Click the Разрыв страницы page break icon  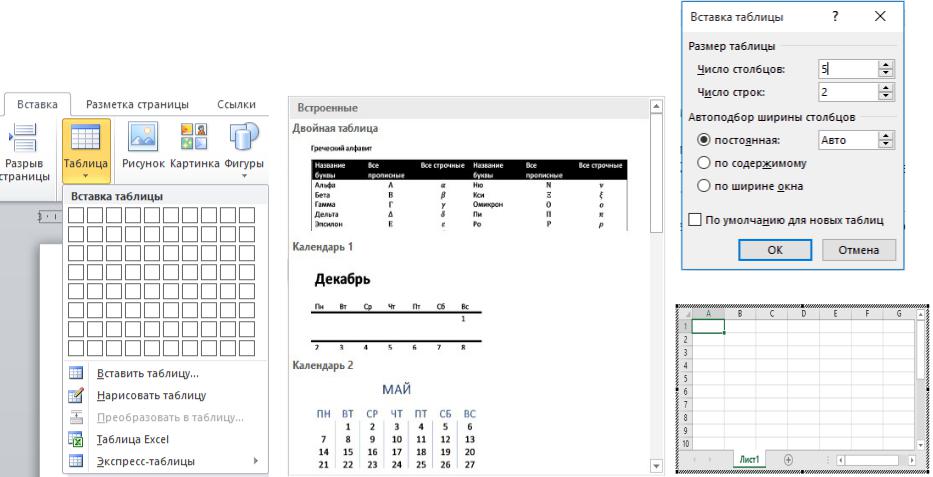[x=24, y=138]
